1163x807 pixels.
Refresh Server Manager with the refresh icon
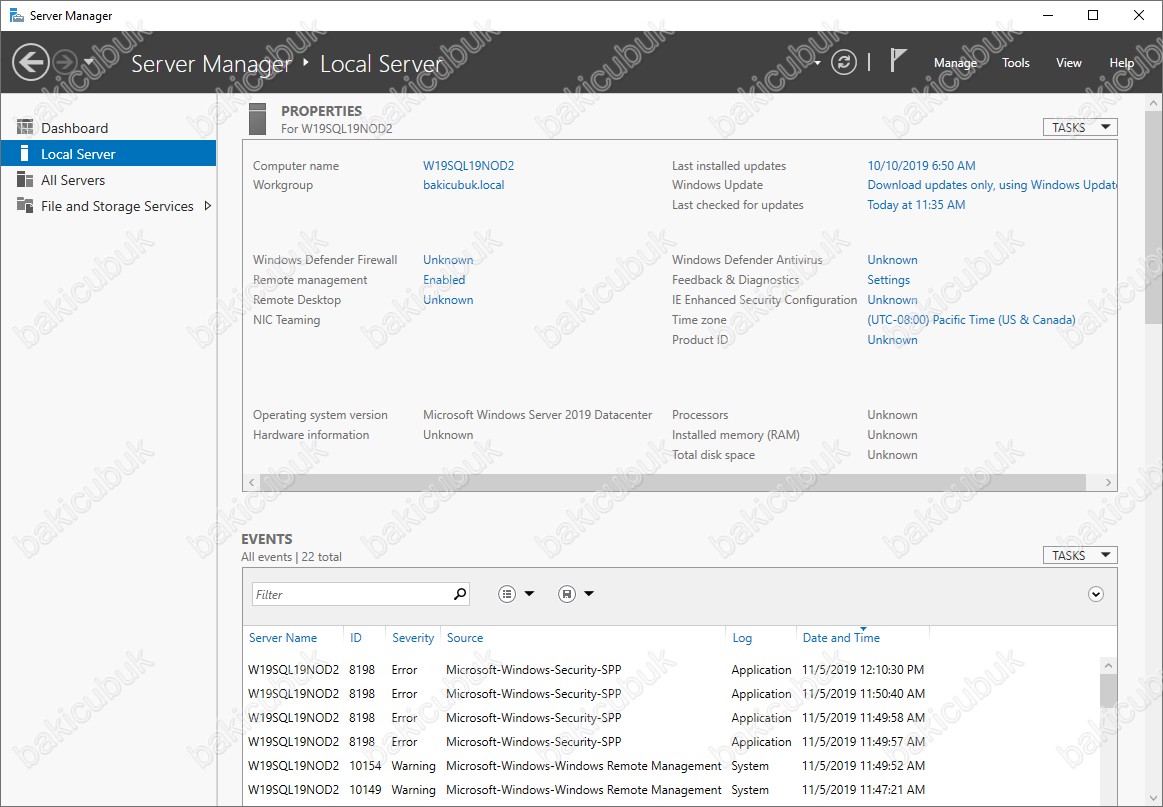coord(843,62)
